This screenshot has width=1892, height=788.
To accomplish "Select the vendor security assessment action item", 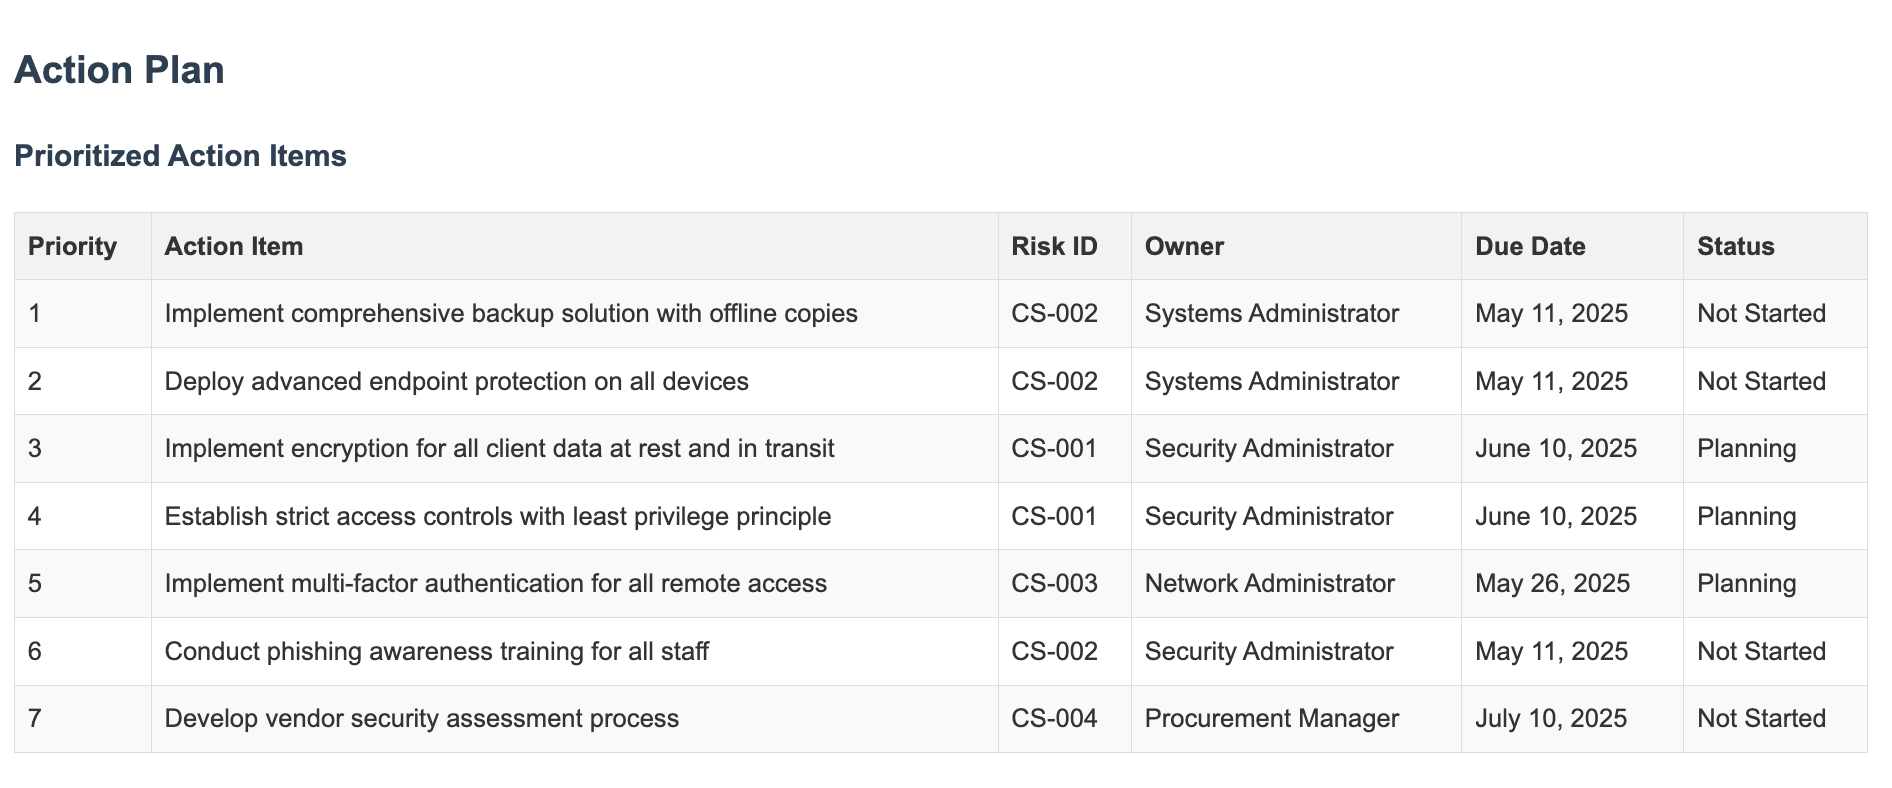I will 421,718.
